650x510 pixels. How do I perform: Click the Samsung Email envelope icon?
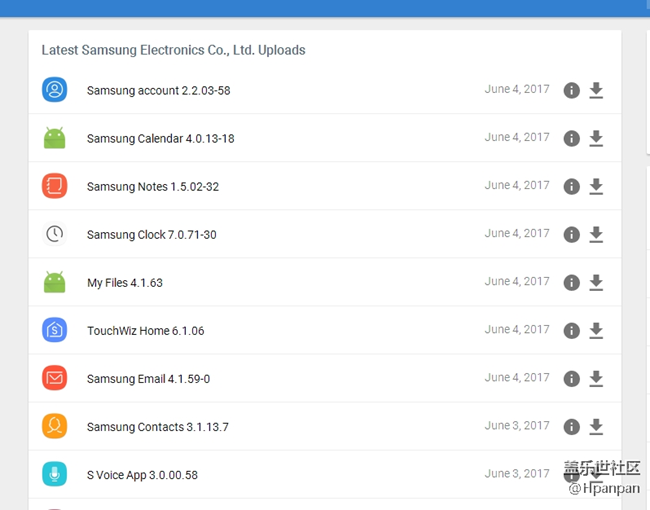[54, 378]
